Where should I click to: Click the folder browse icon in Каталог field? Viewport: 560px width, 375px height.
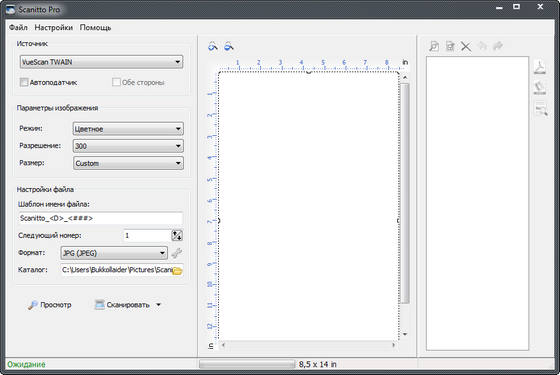coord(178,271)
